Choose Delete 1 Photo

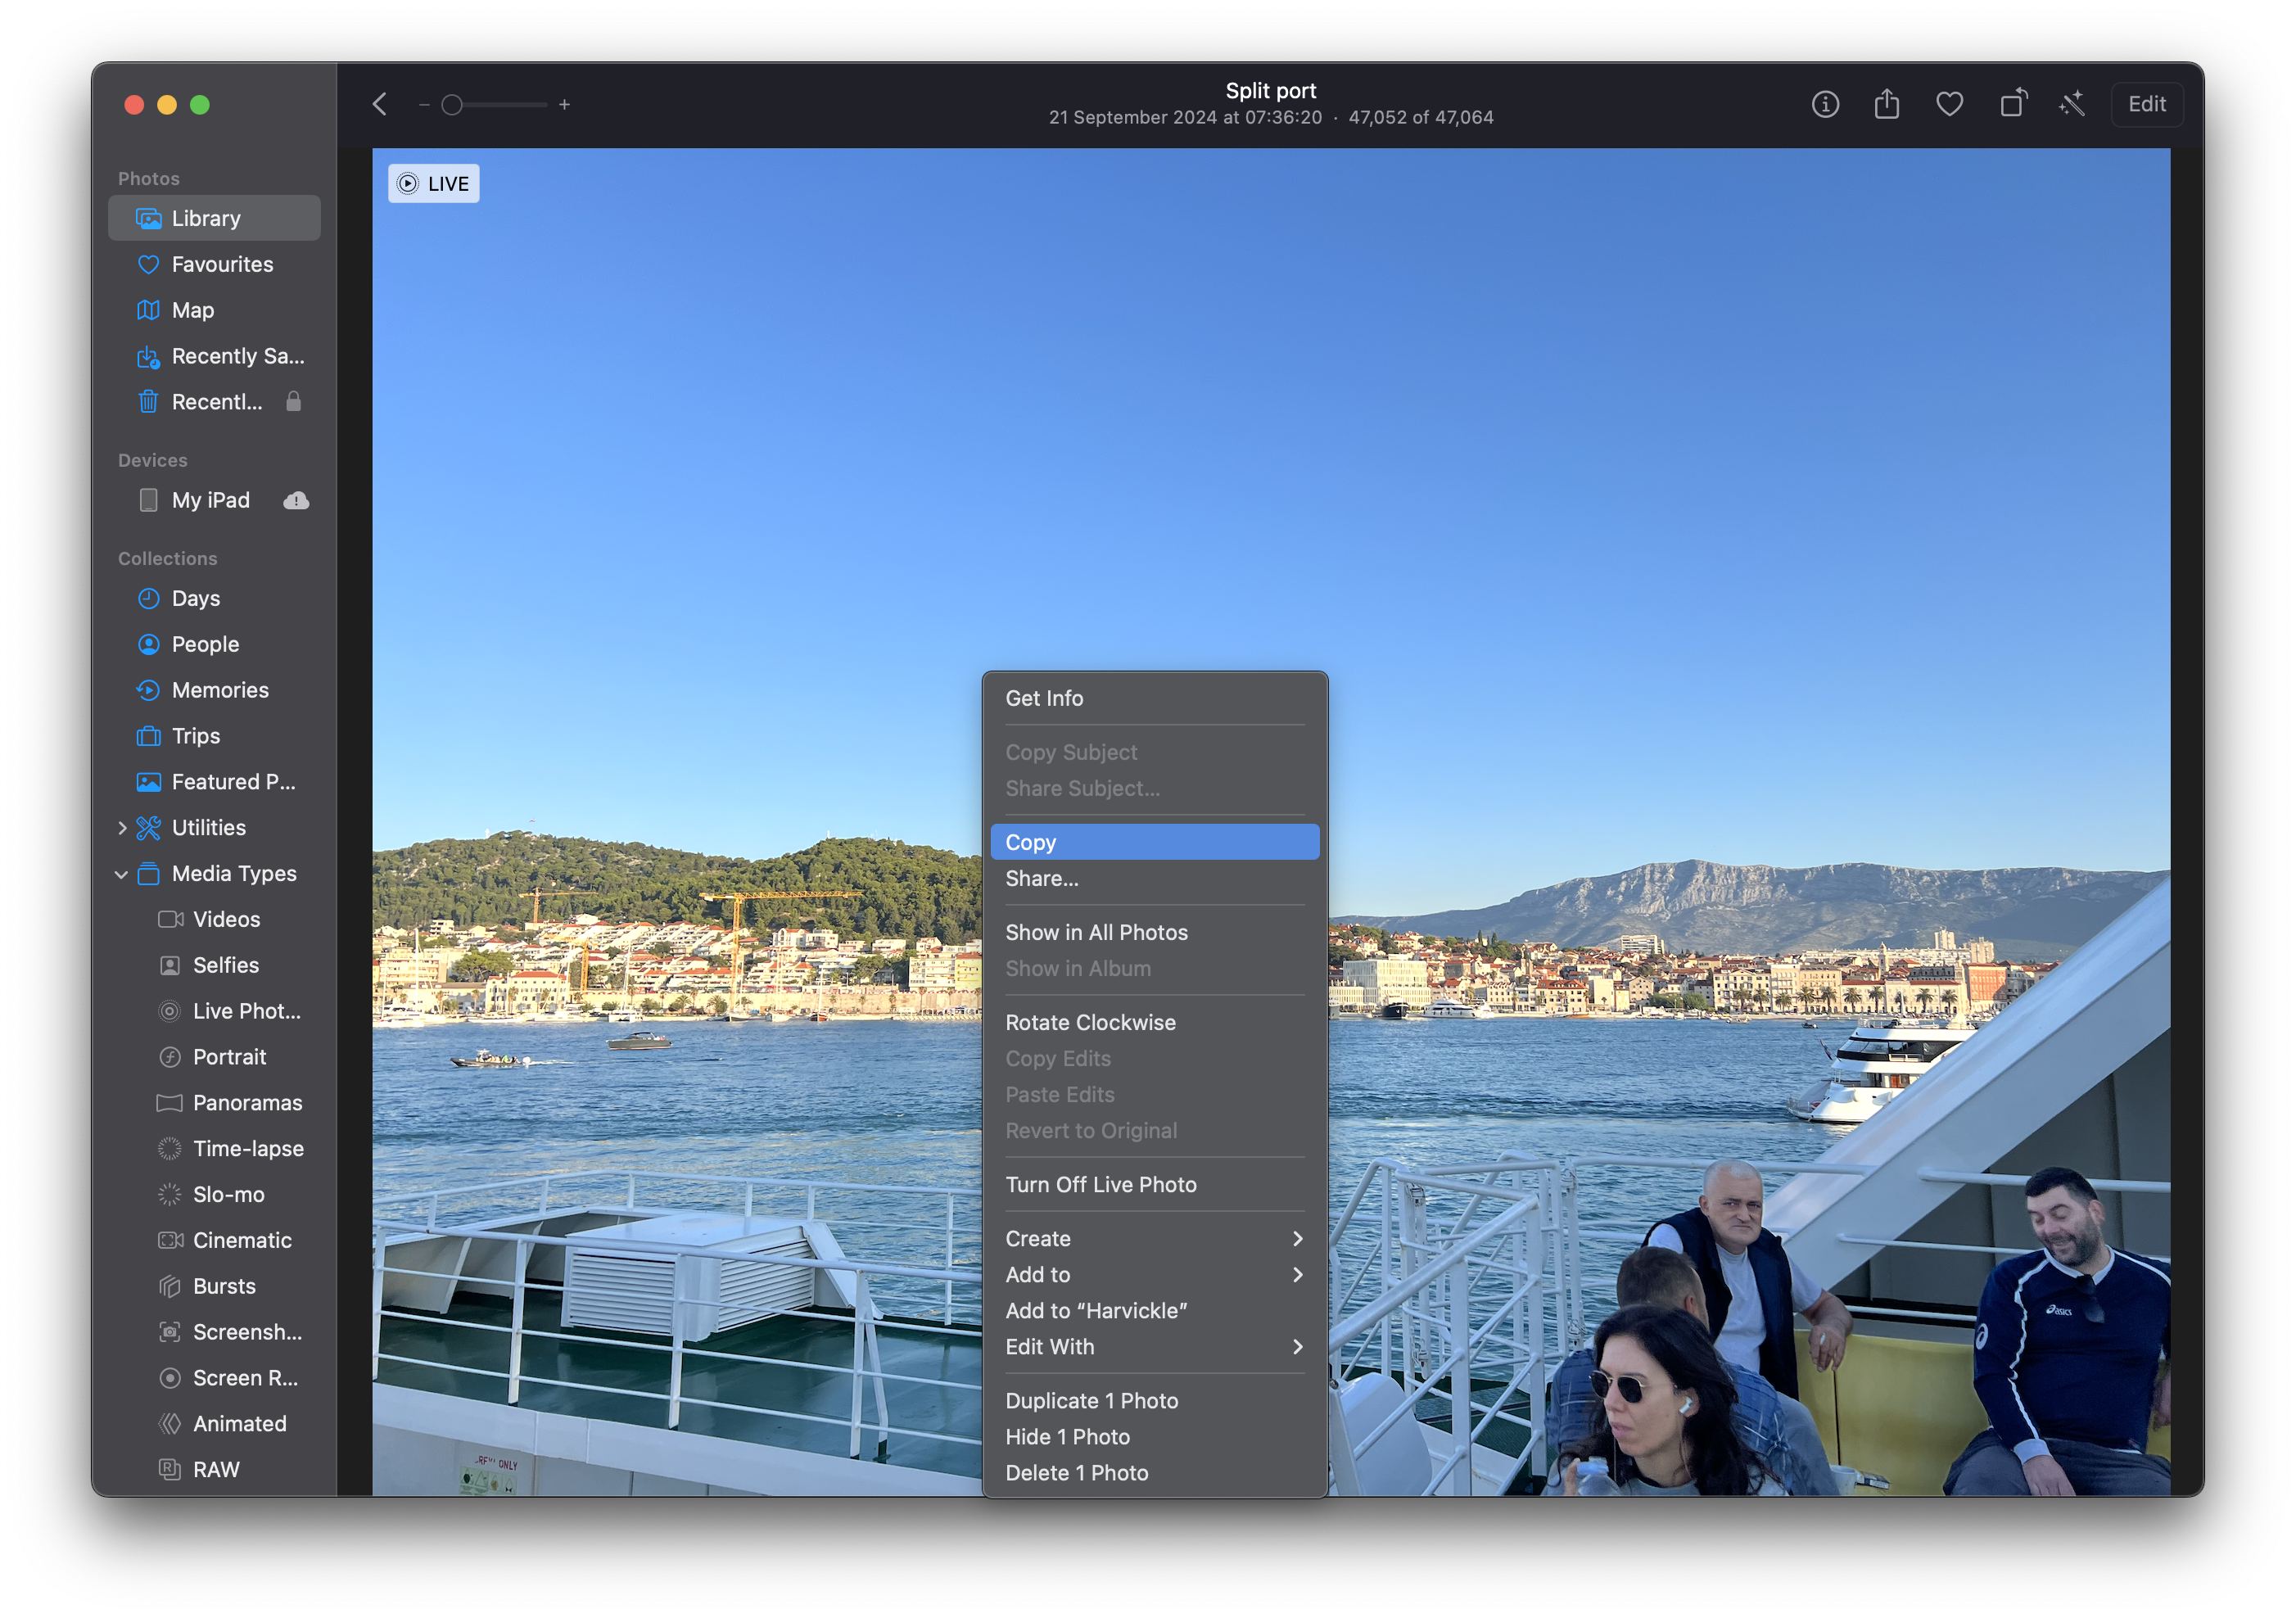[x=1155, y=1473]
